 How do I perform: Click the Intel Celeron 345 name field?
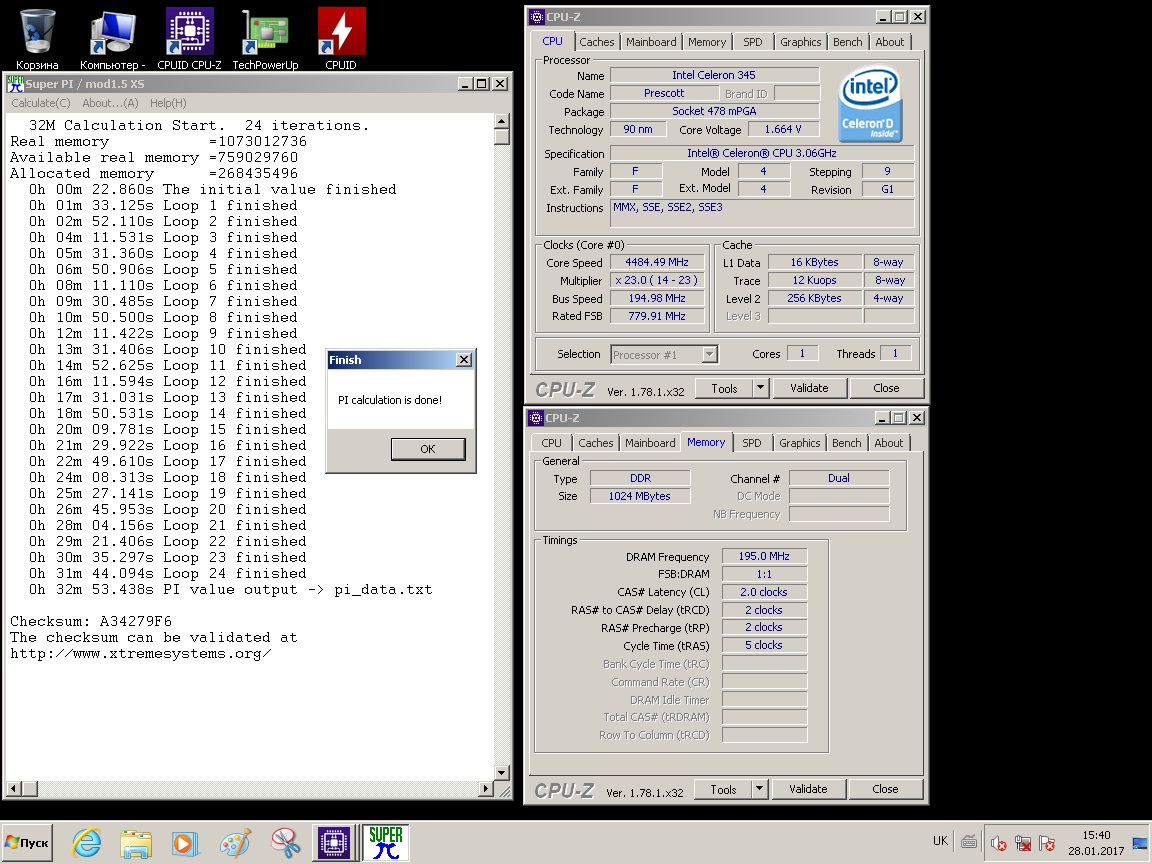[714, 75]
